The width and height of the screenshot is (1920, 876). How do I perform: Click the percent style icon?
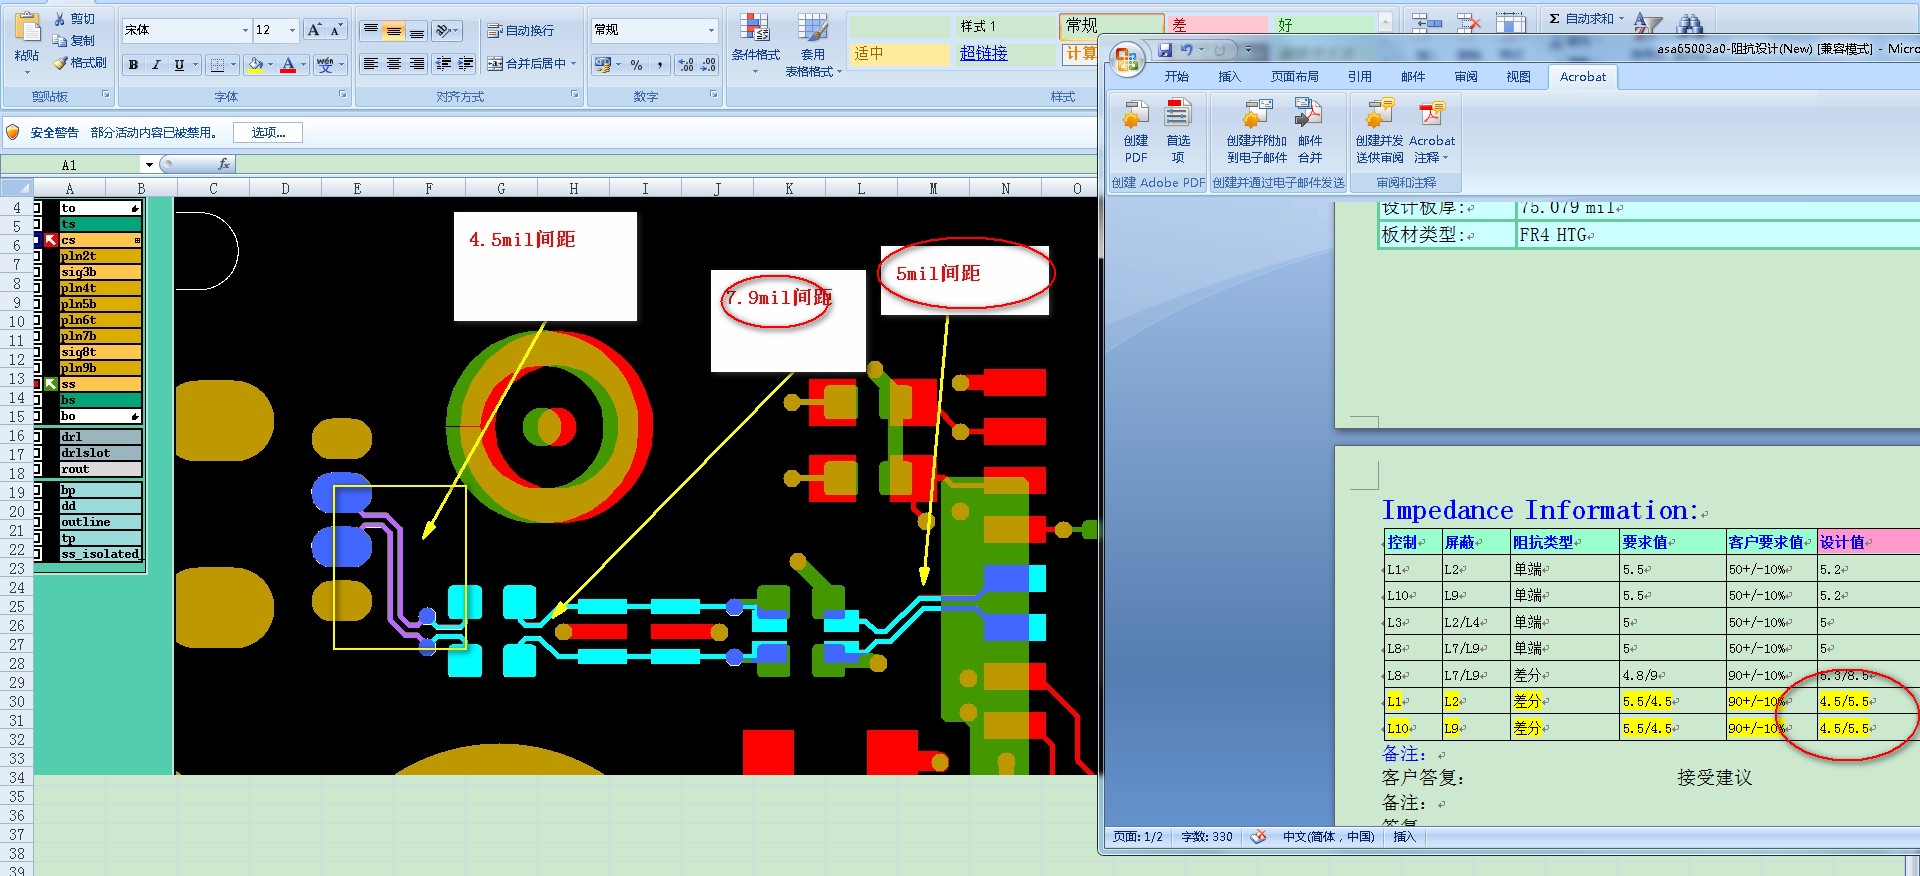[636, 65]
